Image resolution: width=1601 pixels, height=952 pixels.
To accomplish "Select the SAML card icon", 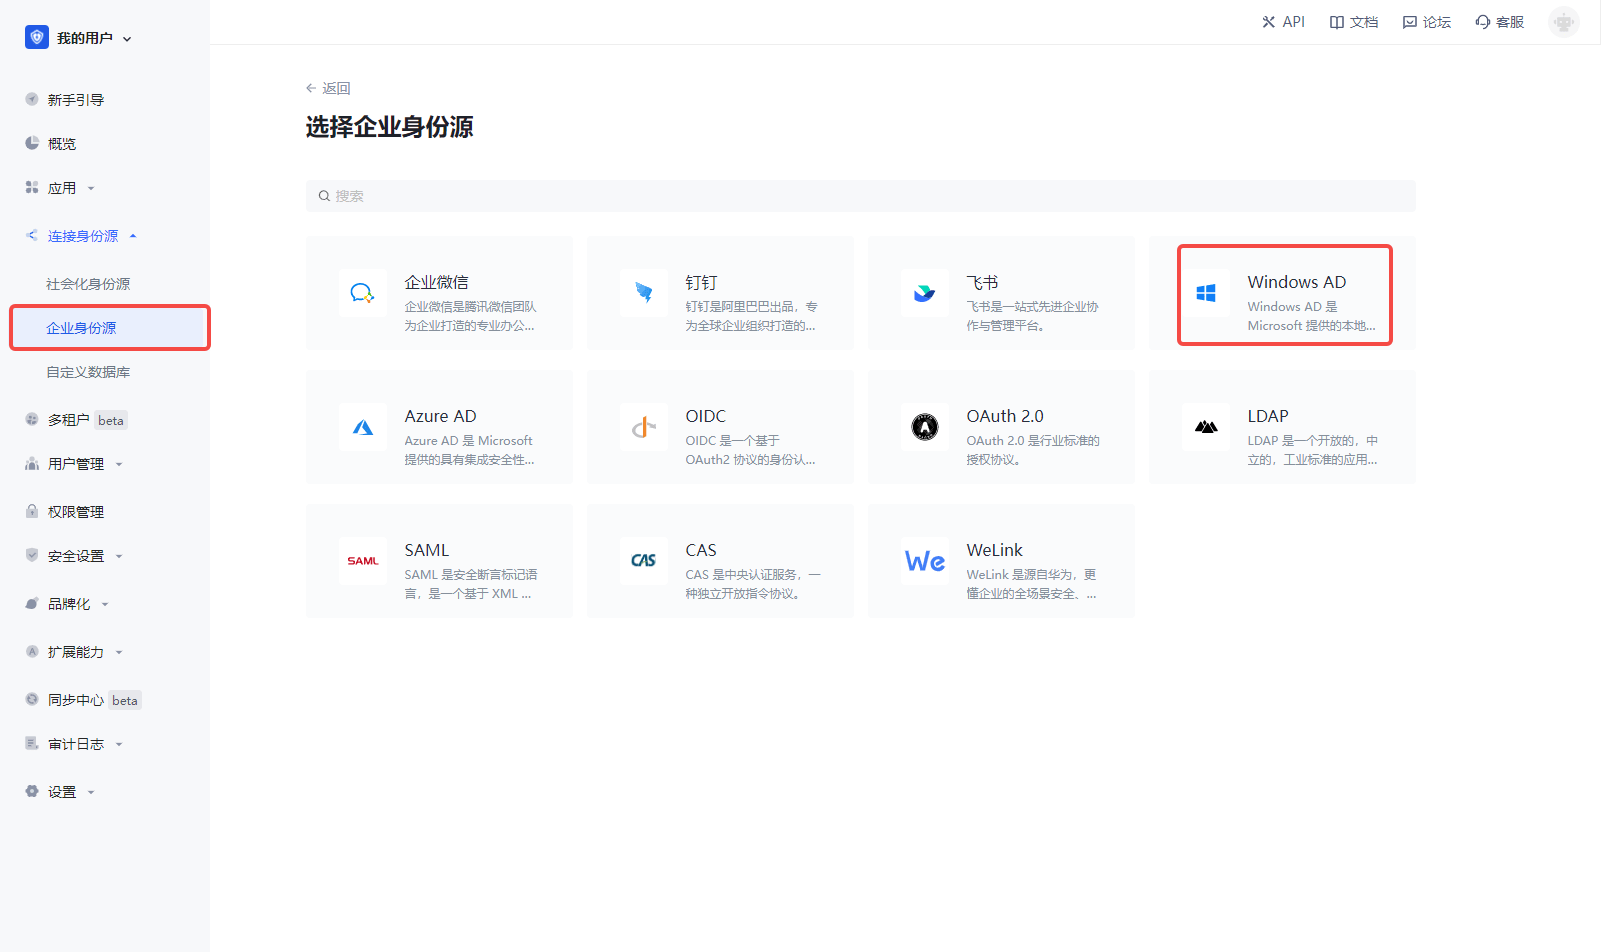I will [x=362, y=561].
